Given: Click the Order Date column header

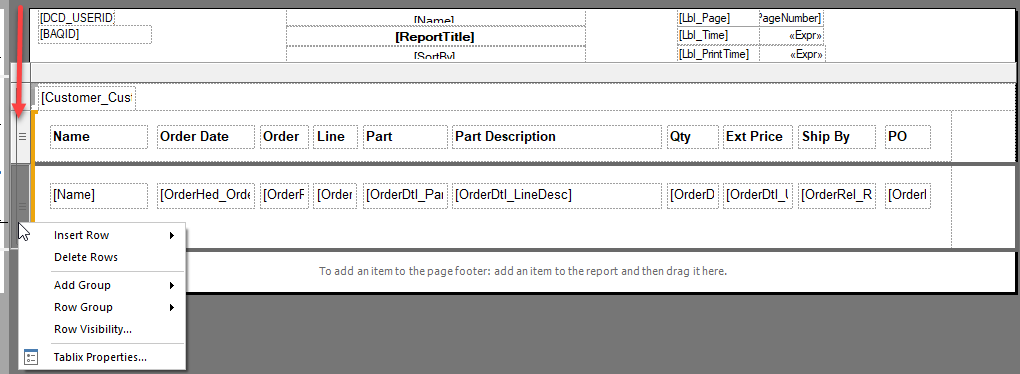Looking at the screenshot, I should coord(206,137).
